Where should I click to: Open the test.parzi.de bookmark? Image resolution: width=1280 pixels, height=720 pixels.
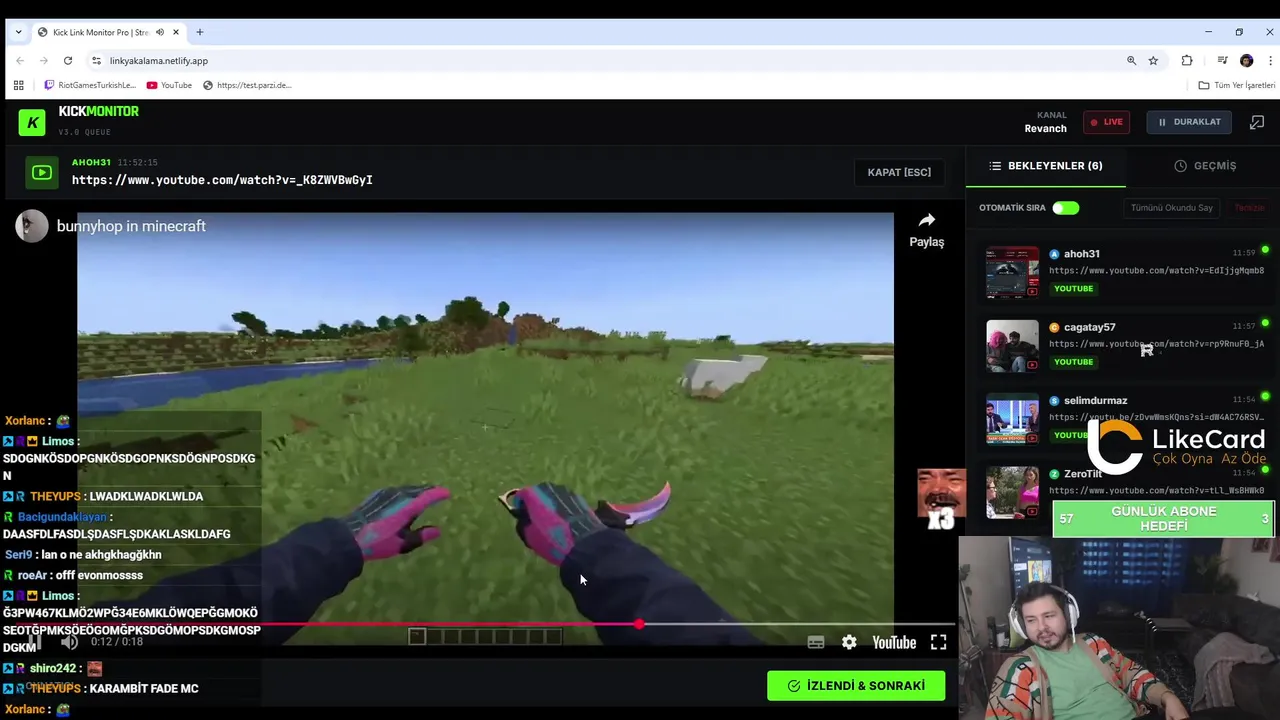247,85
